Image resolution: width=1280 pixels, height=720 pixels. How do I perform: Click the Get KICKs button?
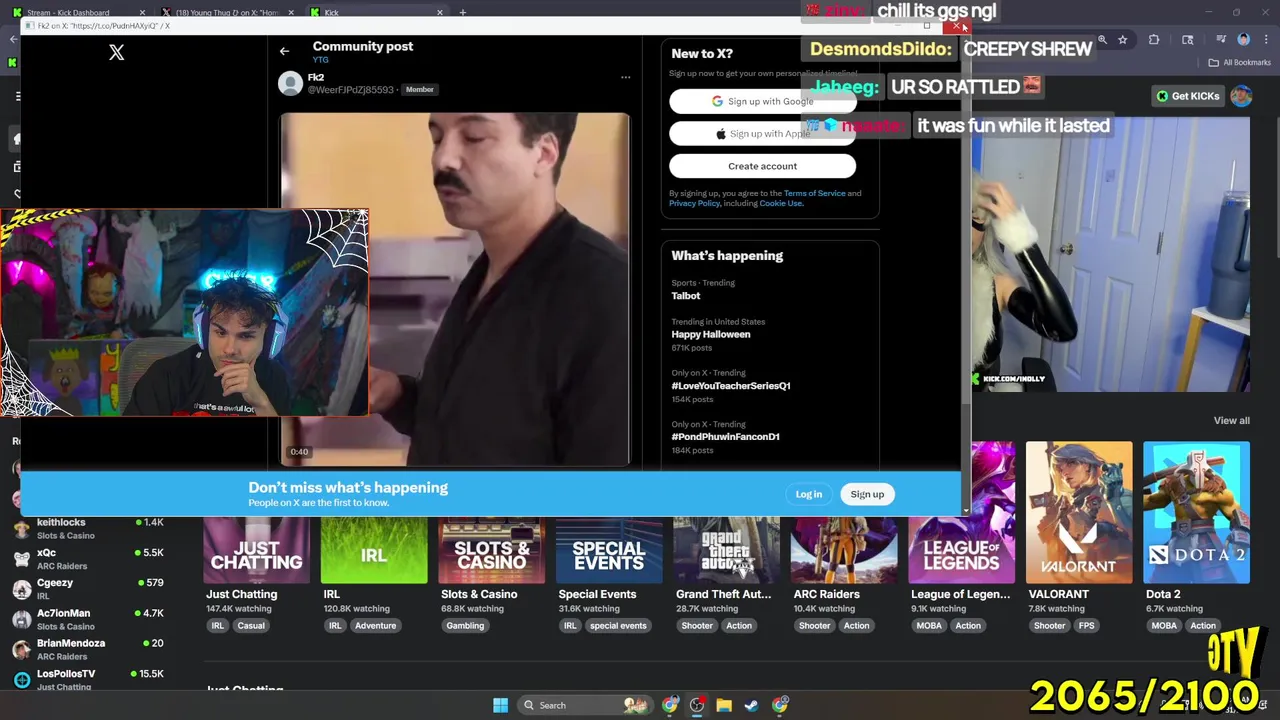[1188, 96]
